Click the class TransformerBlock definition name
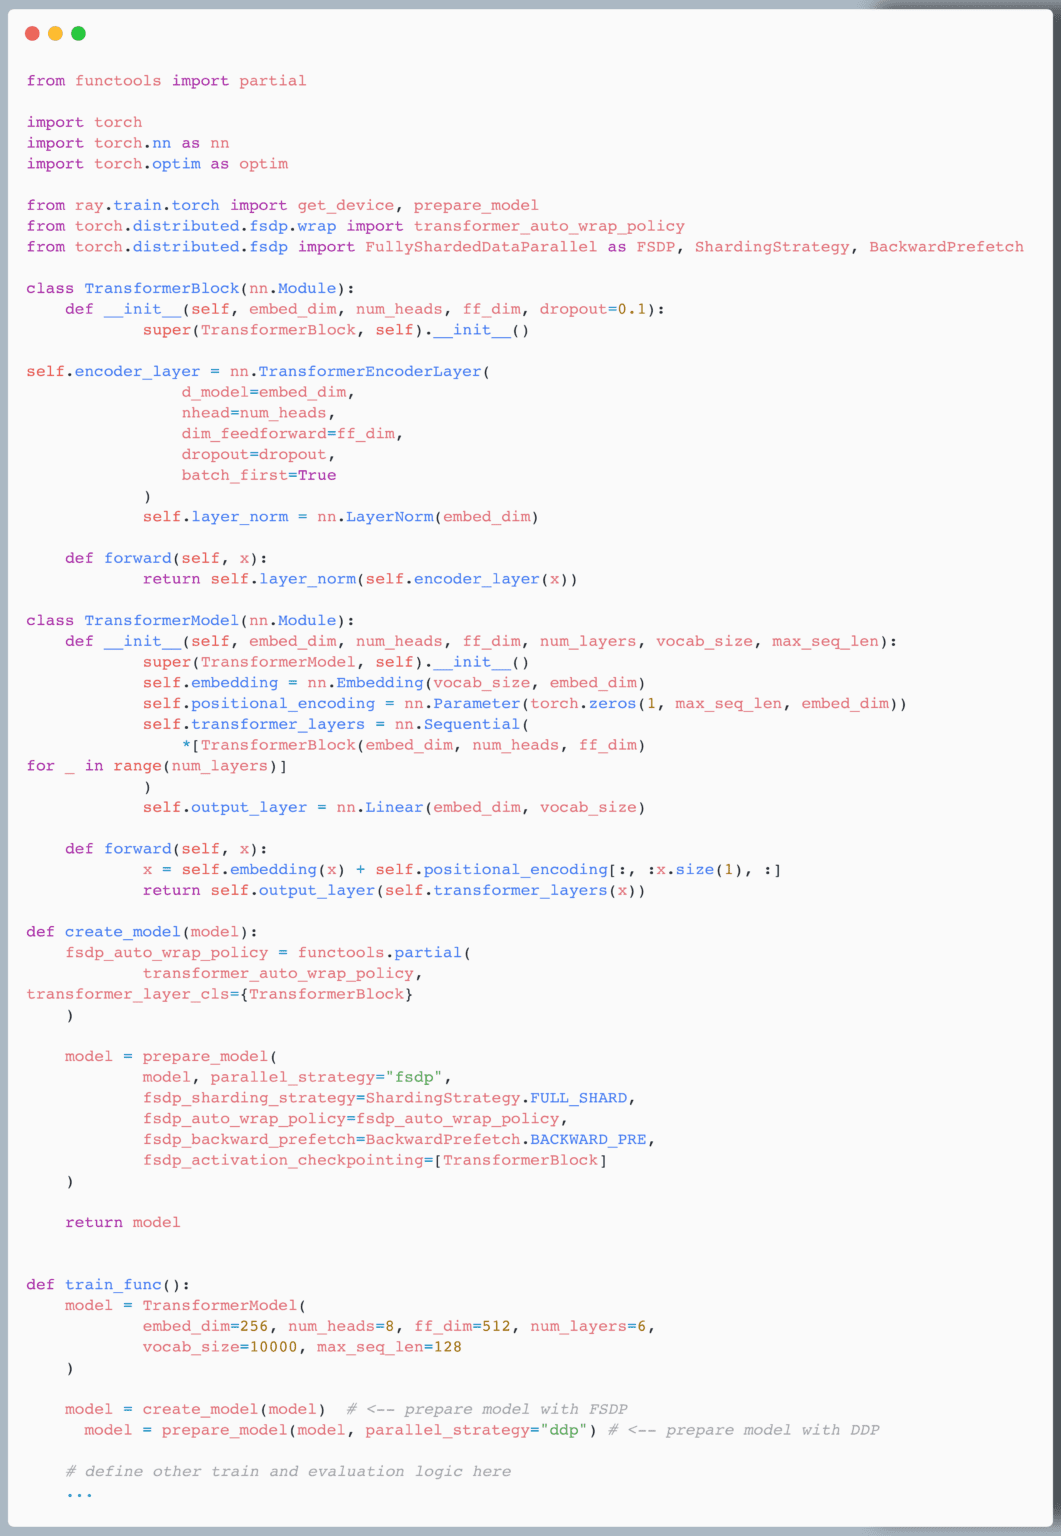 click(x=162, y=289)
